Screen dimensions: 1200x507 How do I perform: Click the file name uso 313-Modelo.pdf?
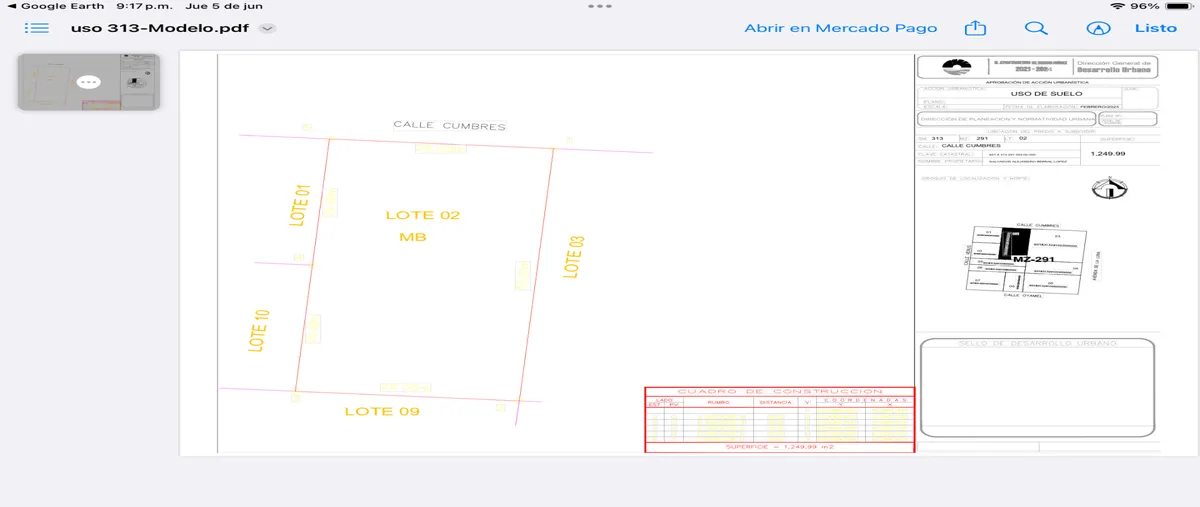pyautogui.click(x=160, y=28)
